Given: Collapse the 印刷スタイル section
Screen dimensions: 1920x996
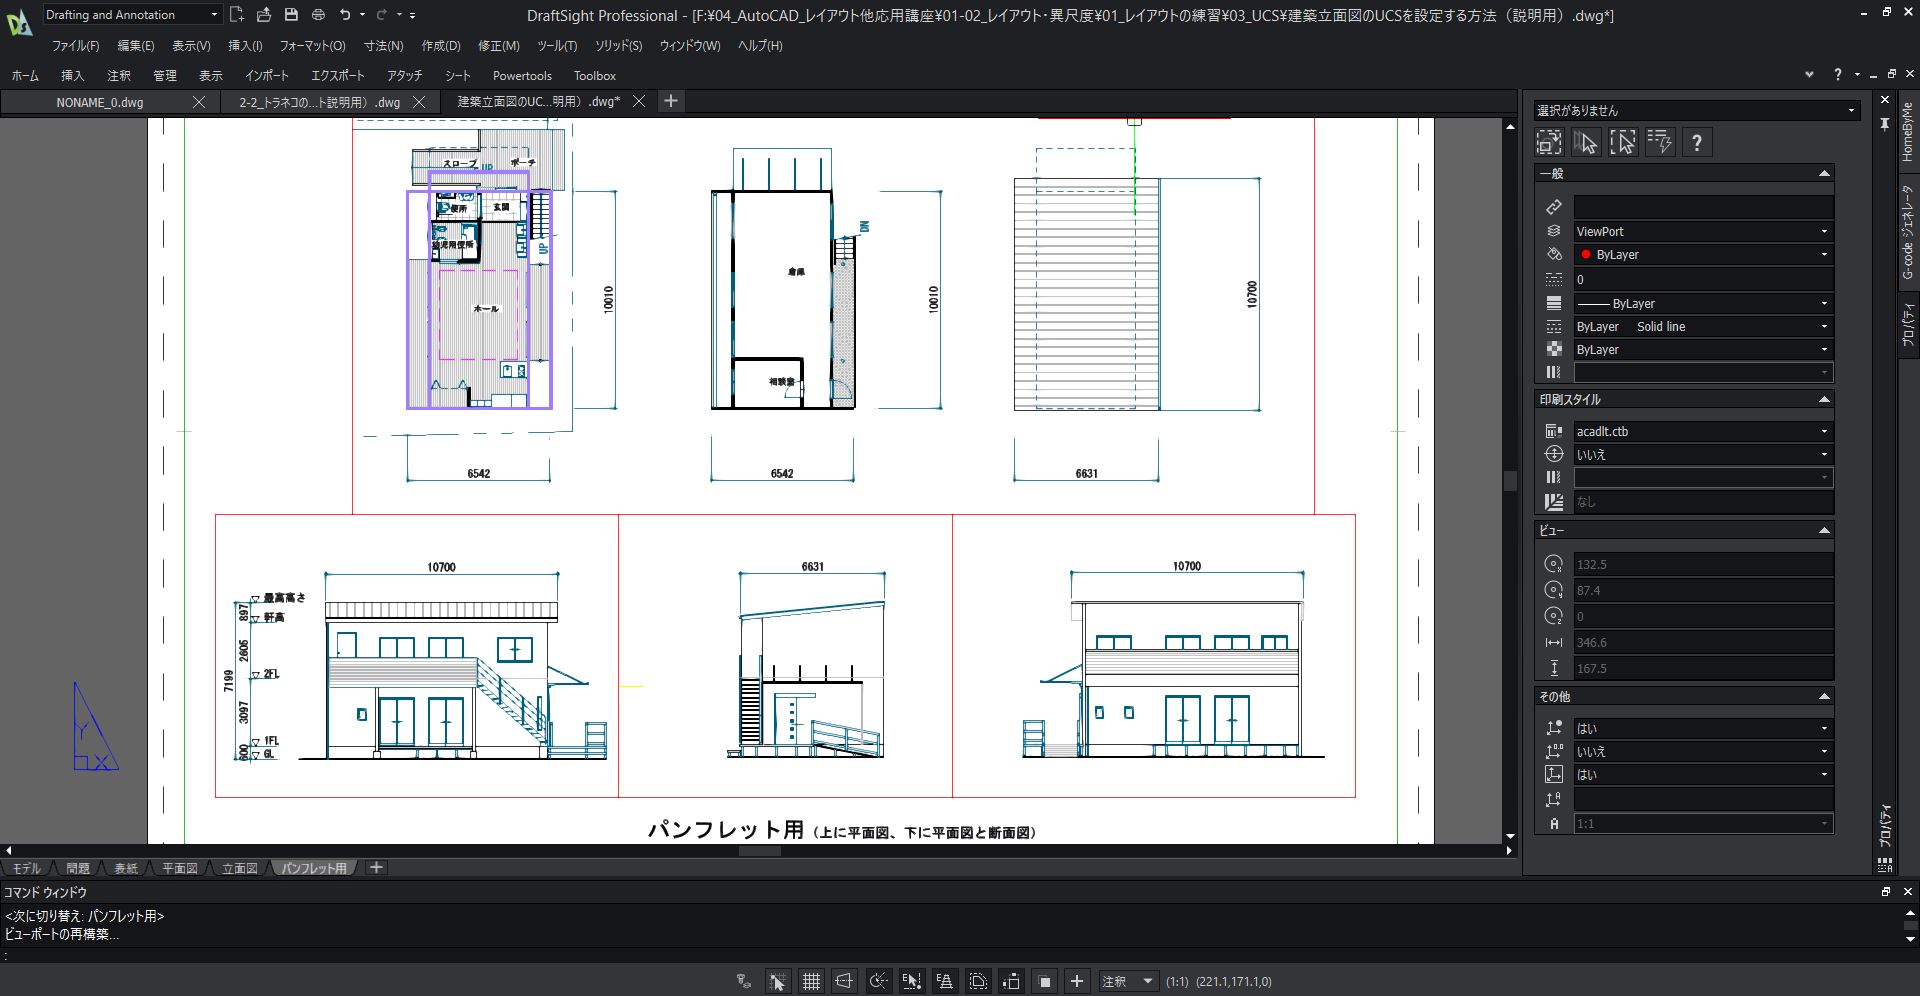Looking at the screenshot, I should click(1823, 400).
